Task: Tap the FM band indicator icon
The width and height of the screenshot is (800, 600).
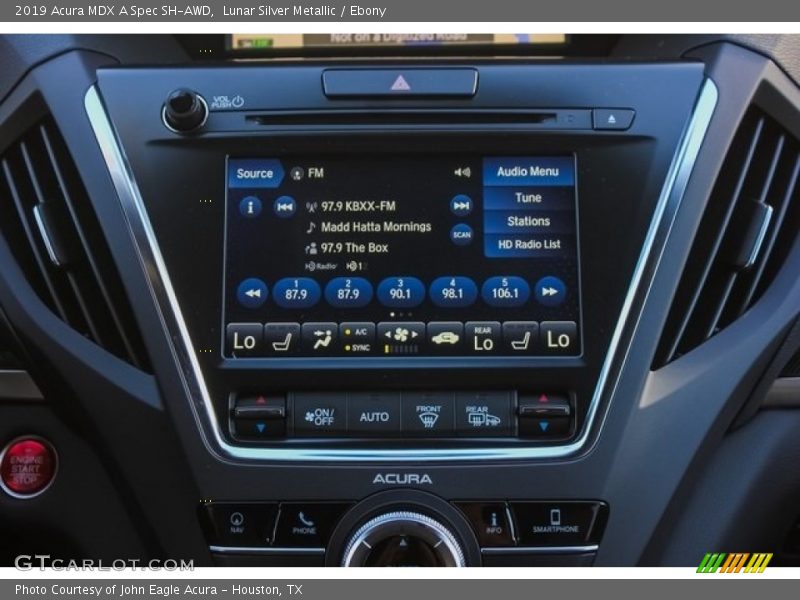Action: click(297, 173)
